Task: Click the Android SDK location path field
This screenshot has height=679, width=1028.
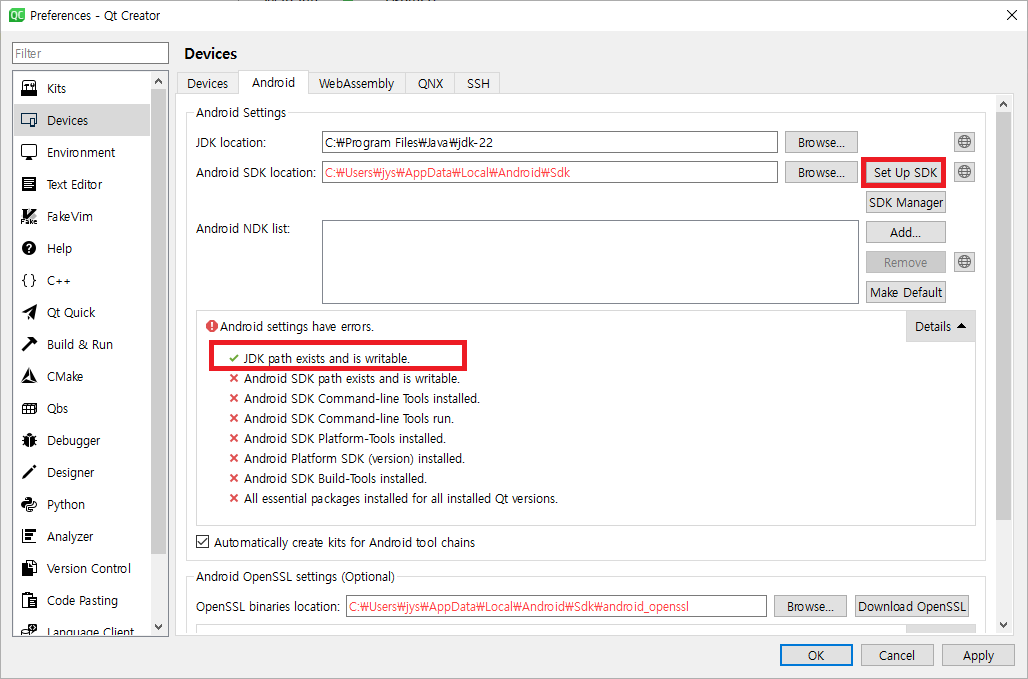Action: pyautogui.click(x=549, y=172)
